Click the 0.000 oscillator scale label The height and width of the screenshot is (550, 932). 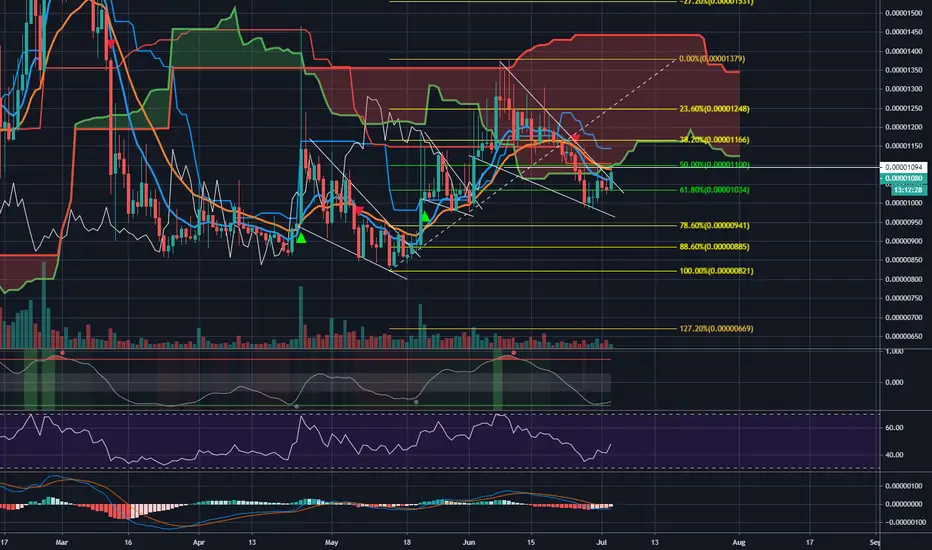click(894, 382)
